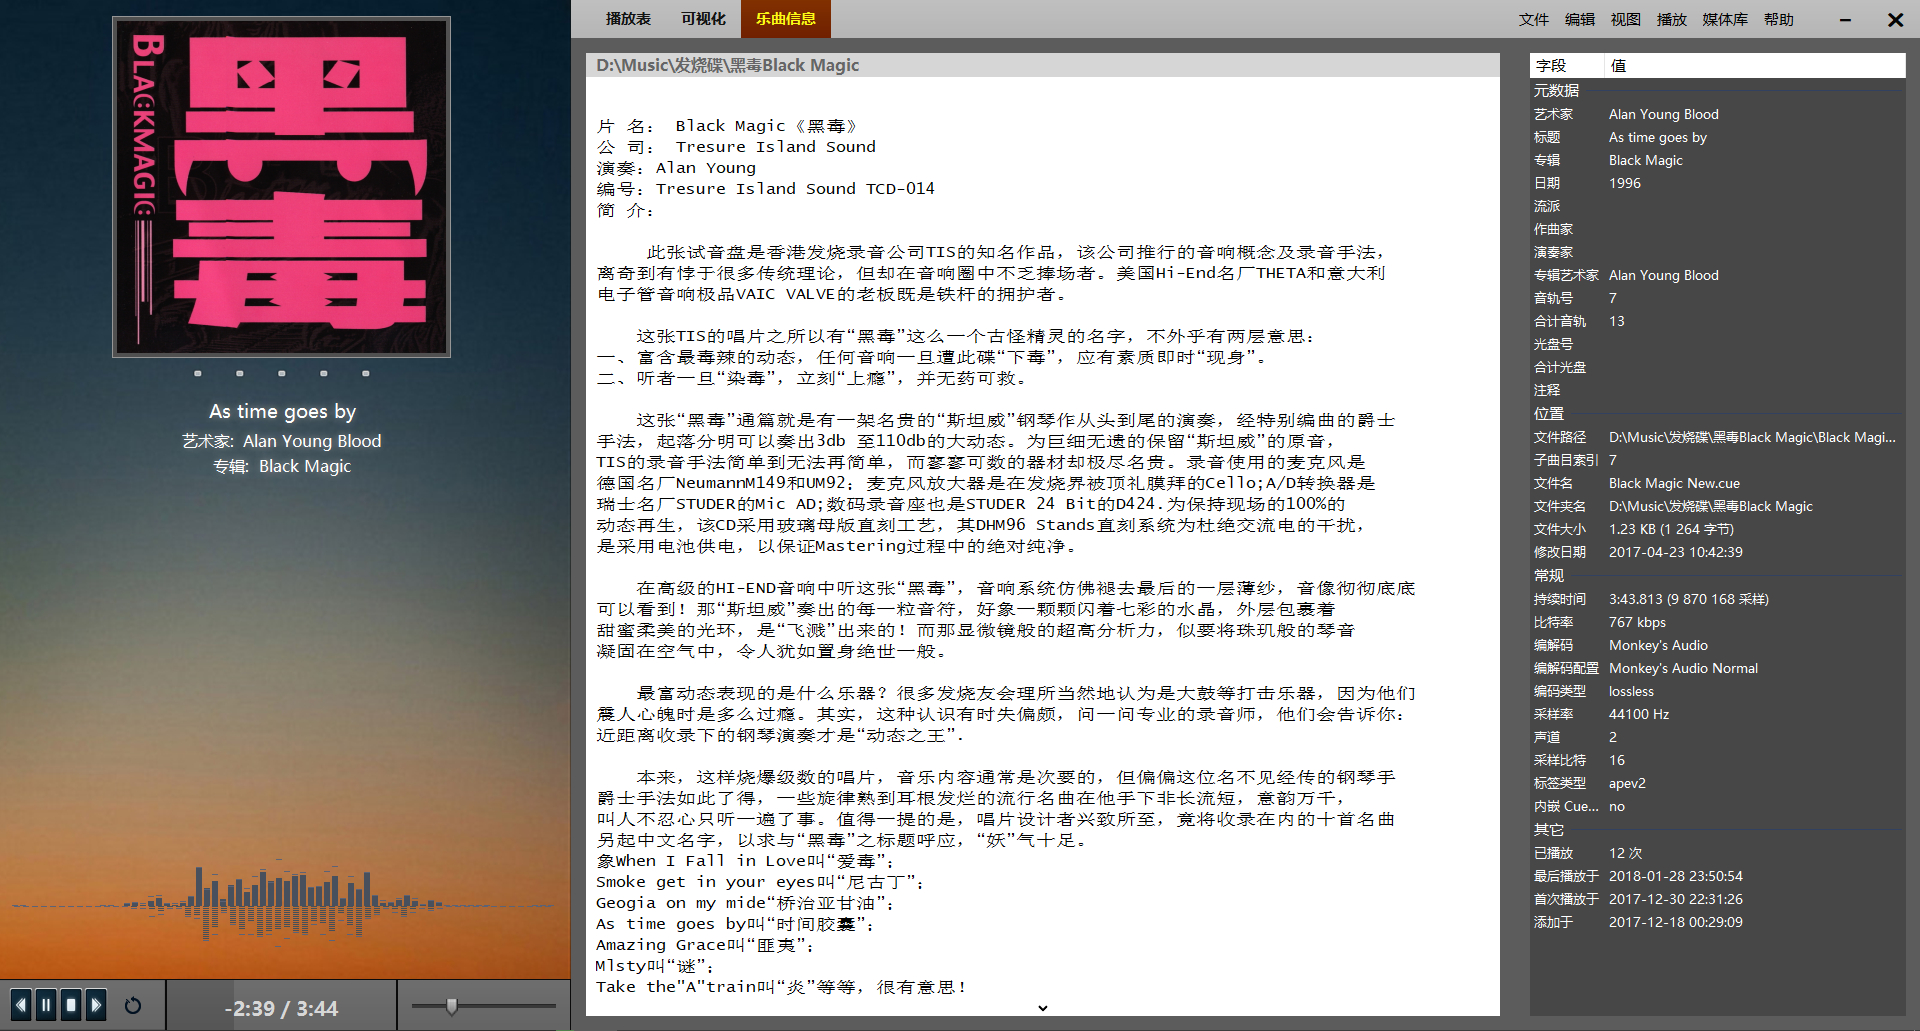
Task: Open the 帮助 menu
Action: [1779, 20]
